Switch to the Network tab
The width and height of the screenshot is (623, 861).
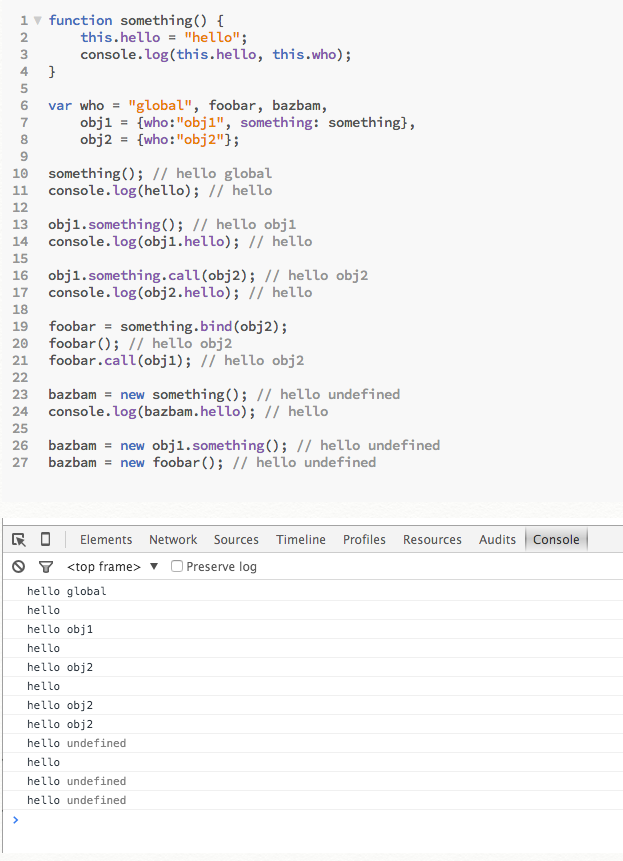pos(173,540)
